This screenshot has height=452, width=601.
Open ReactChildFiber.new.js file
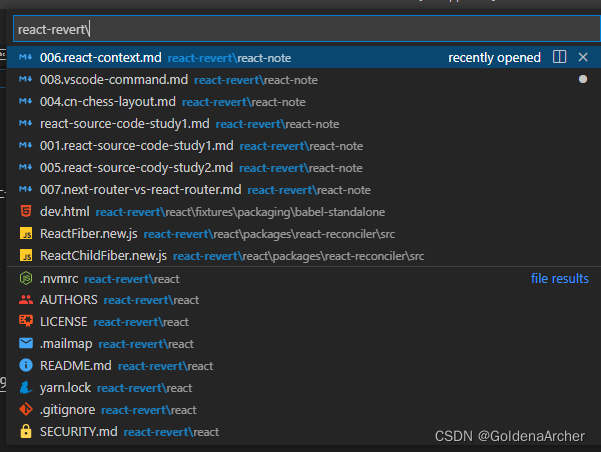pyautogui.click(x=103, y=256)
